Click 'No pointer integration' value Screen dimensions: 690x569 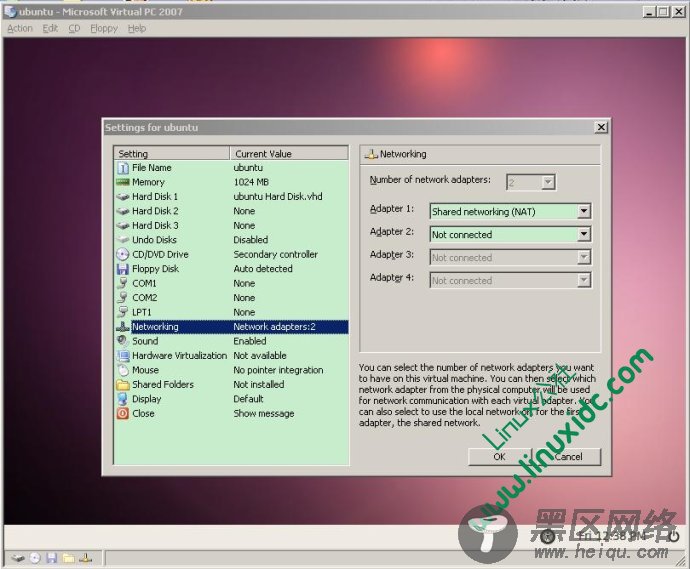click(278, 370)
